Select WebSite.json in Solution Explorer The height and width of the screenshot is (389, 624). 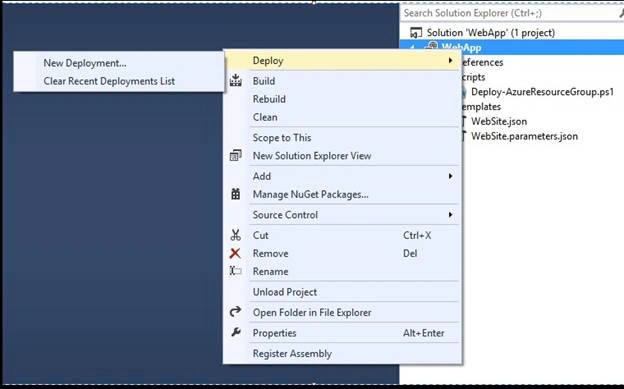click(499, 121)
